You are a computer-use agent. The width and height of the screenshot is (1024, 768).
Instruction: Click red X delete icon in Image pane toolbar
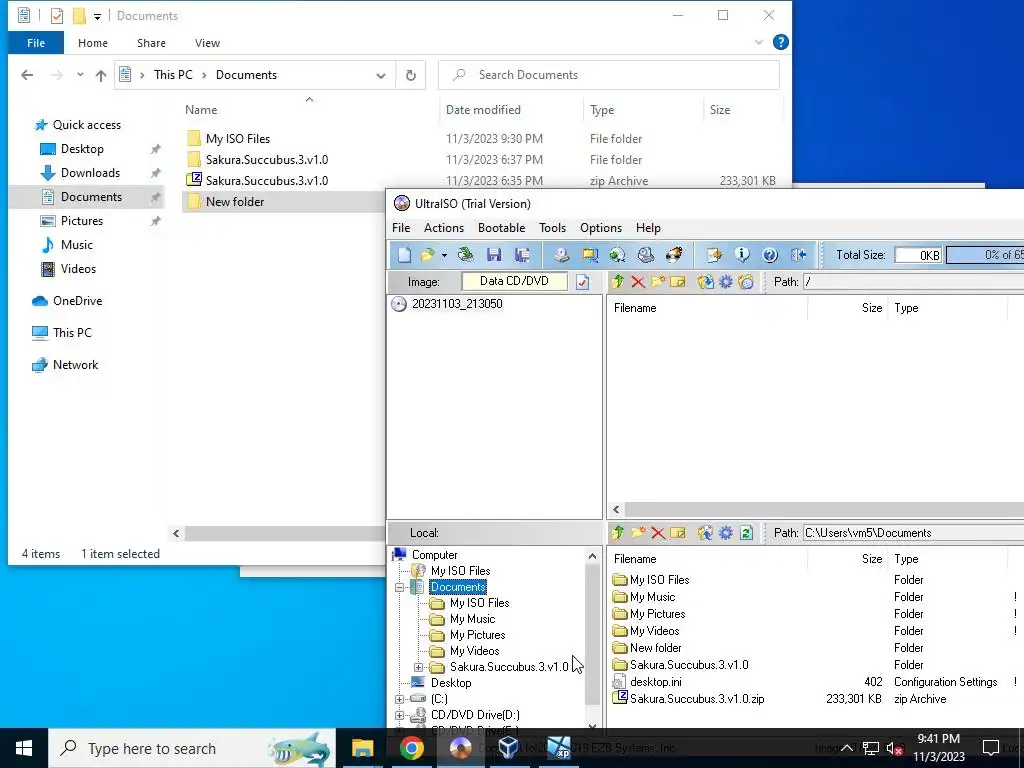[638, 281]
